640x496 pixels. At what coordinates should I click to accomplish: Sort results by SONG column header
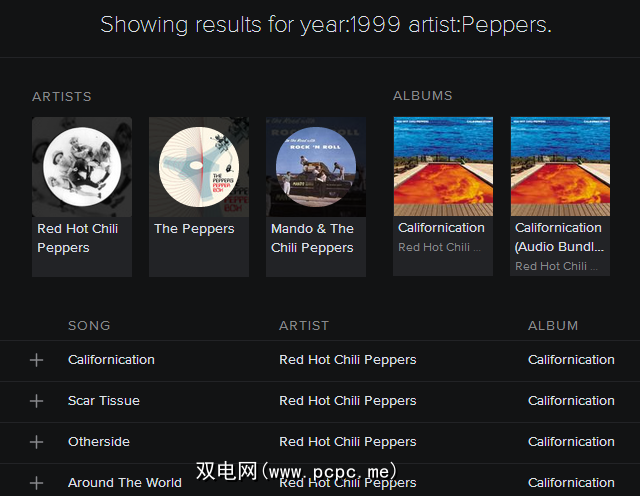89,325
